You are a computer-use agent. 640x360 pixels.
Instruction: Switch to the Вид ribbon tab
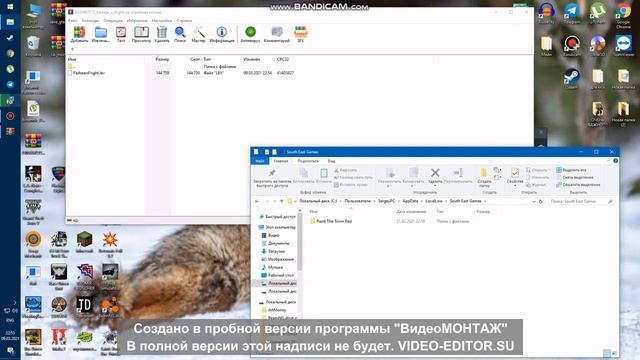[x=331, y=161]
